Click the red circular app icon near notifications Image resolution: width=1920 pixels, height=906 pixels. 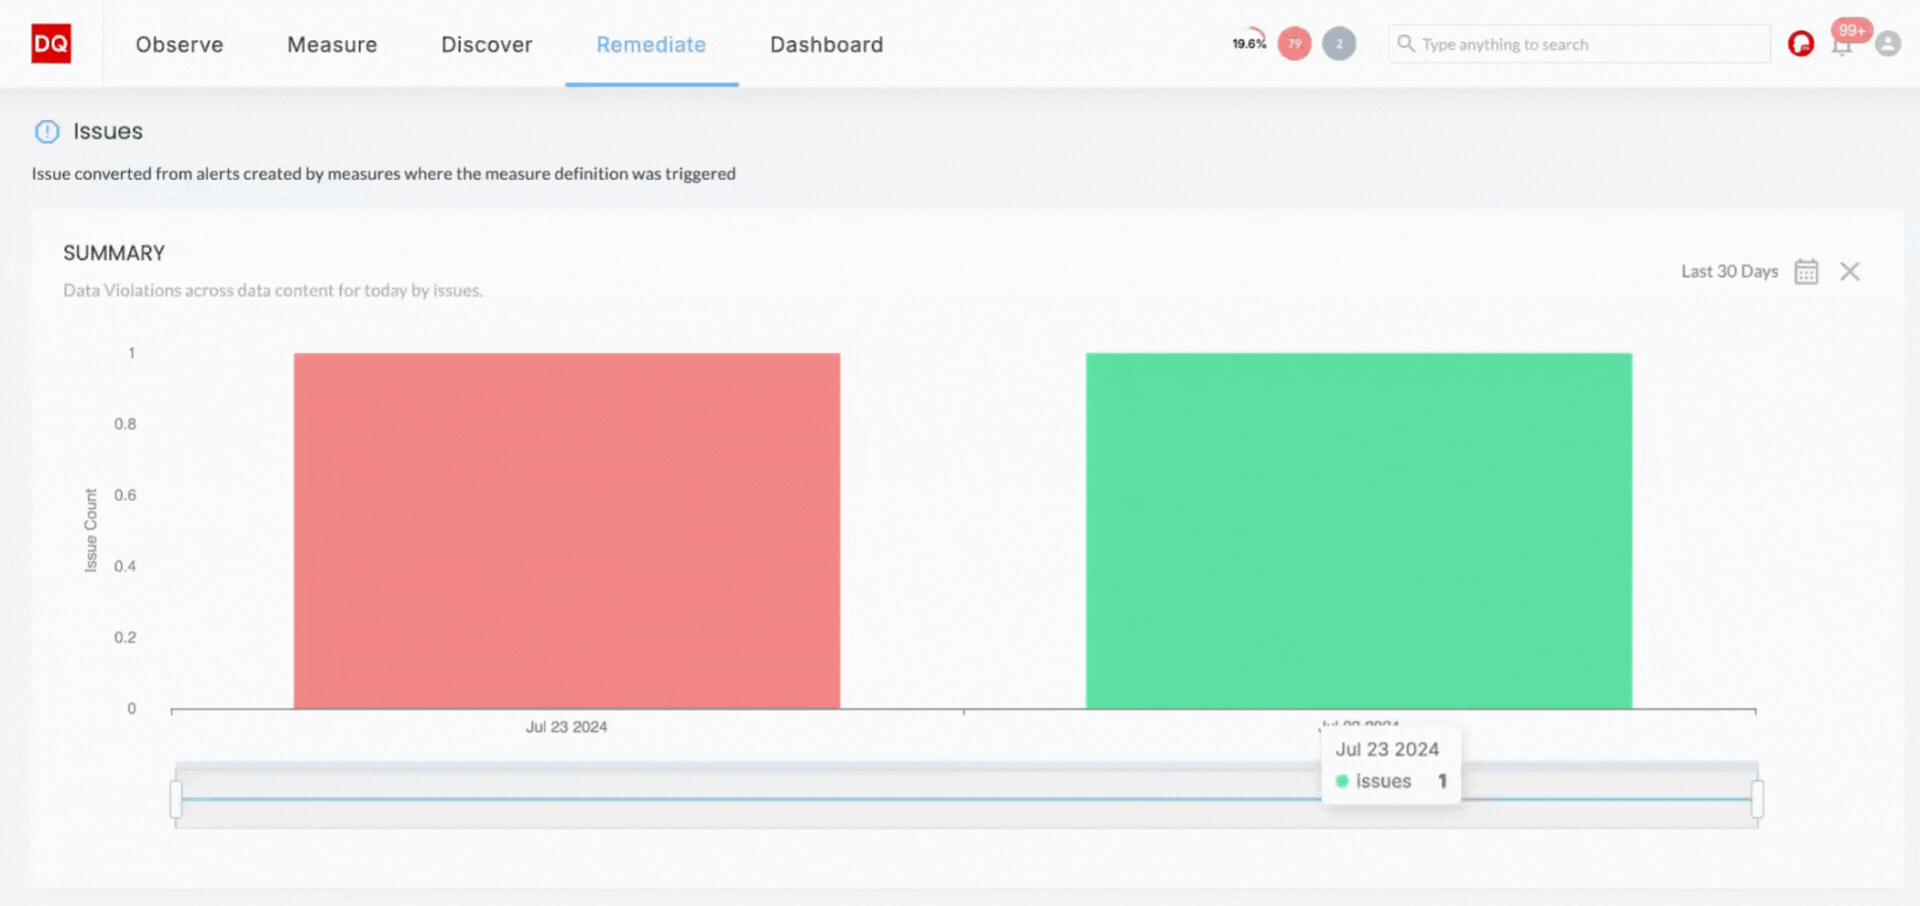tap(1800, 44)
